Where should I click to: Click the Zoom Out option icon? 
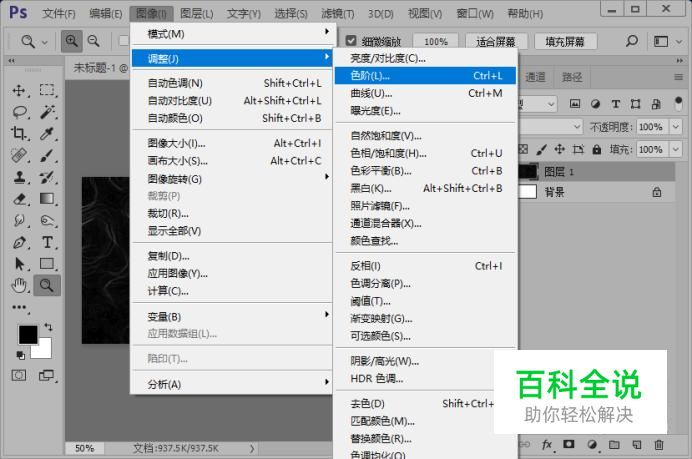click(94, 41)
